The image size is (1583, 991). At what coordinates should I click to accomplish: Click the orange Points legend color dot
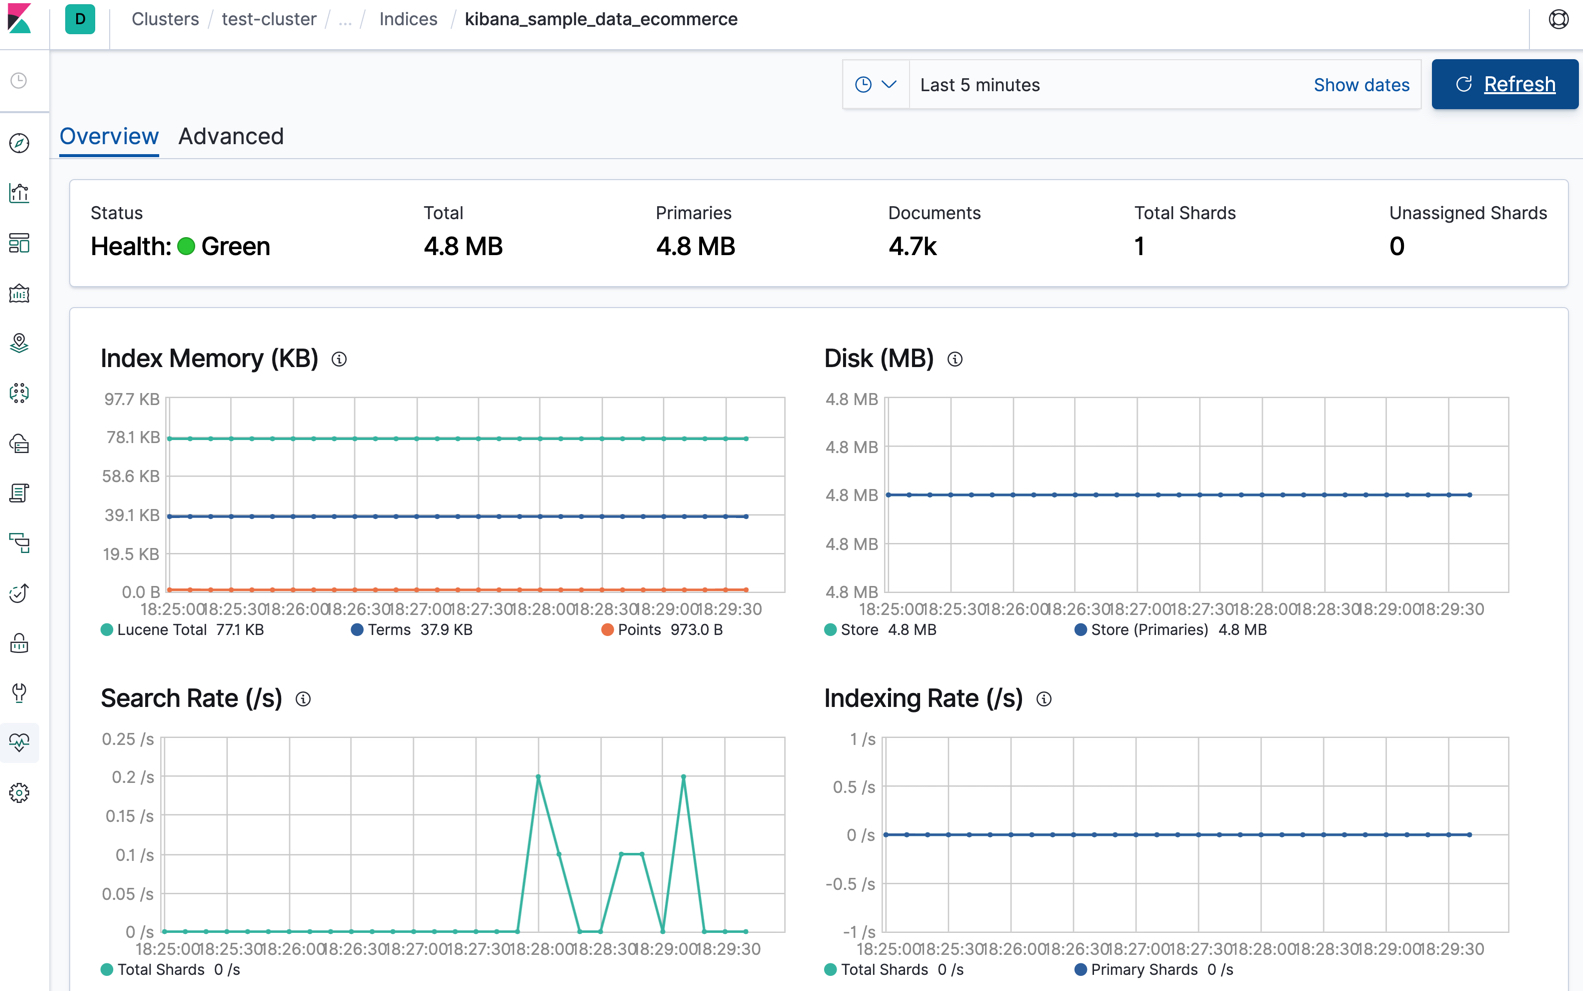(x=607, y=630)
